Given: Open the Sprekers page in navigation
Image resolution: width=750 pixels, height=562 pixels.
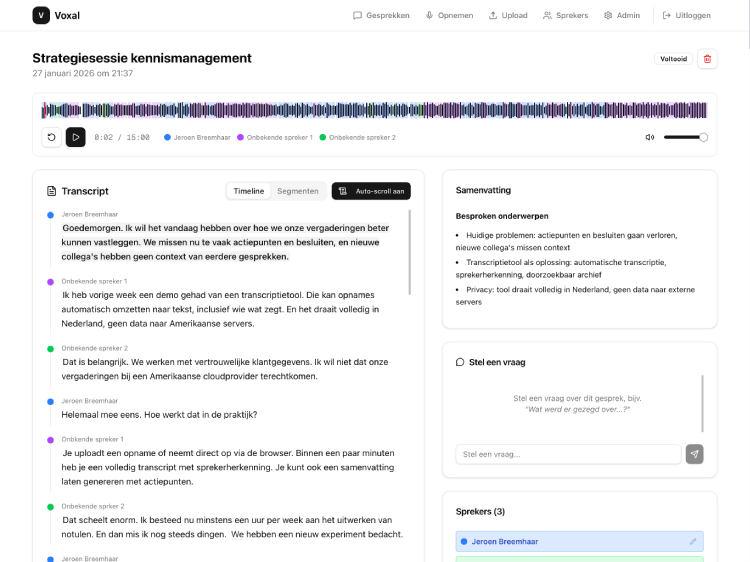Looking at the screenshot, I should tap(565, 15).
